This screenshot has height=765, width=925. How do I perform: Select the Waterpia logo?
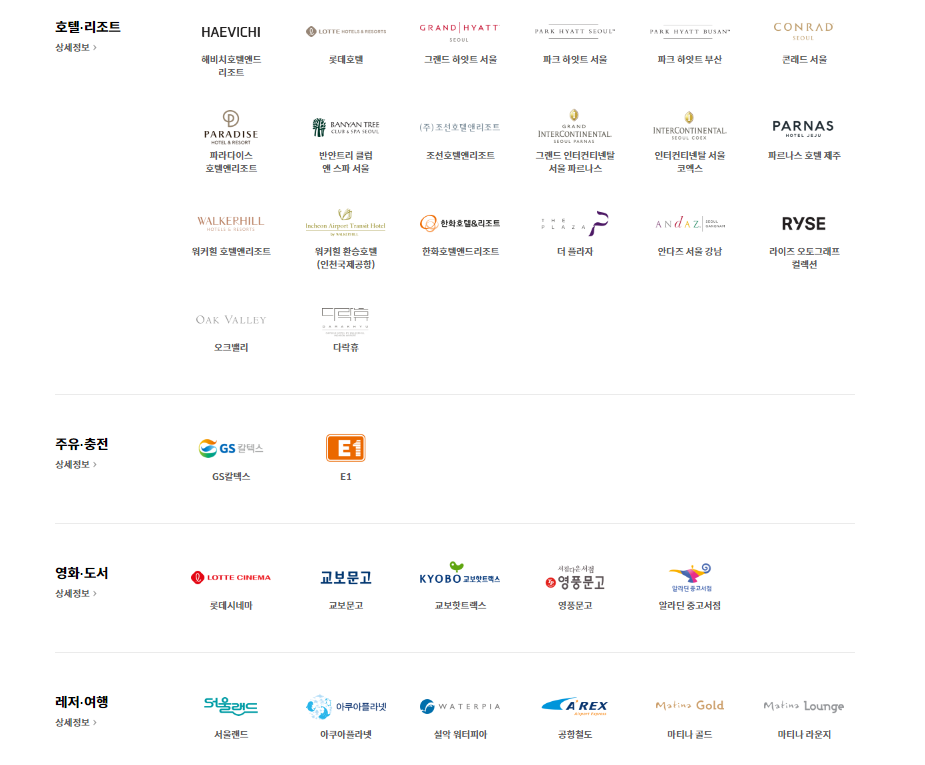(460, 706)
